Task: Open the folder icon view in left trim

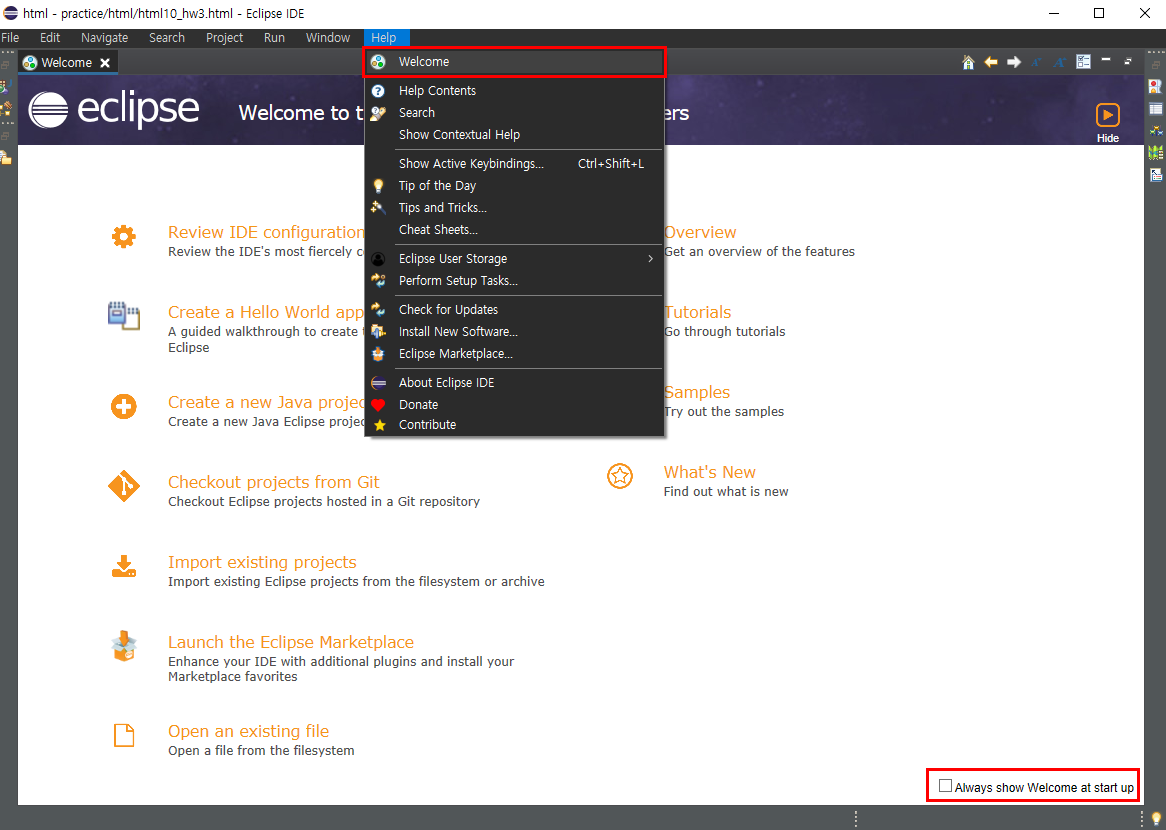Action: [5, 157]
